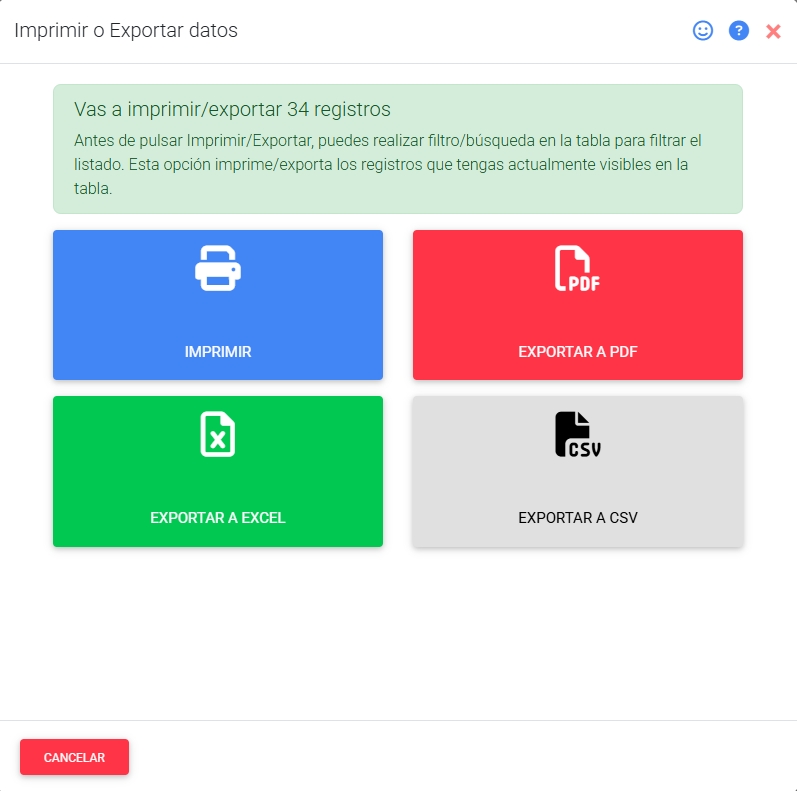The height and width of the screenshot is (791, 797).
Task: Click the PDF file icon
Action: [578, 268]
